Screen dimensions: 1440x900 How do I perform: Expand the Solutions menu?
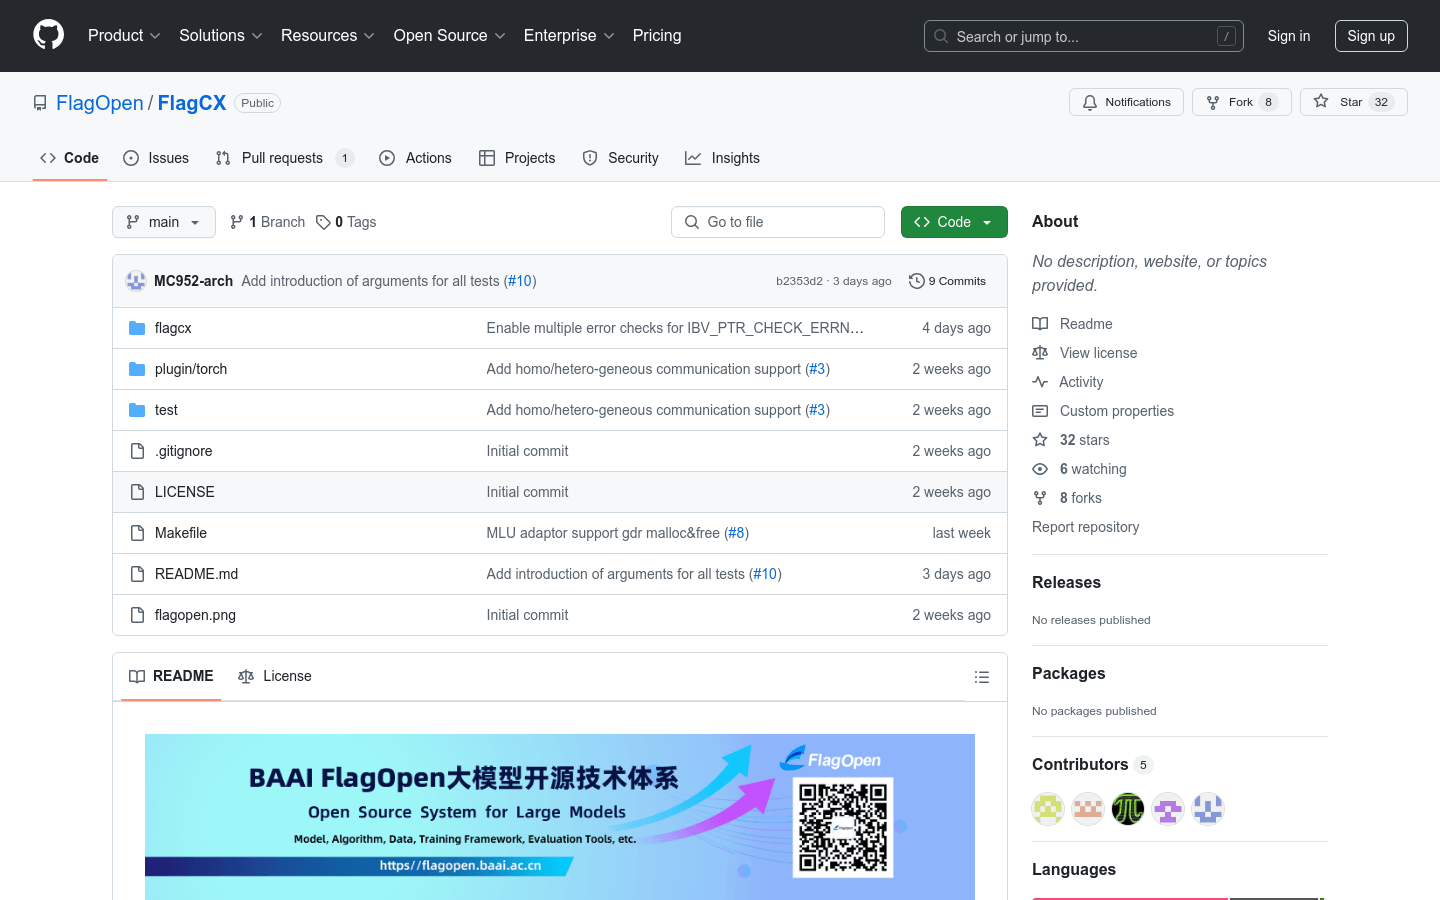[x=221, y=36]
